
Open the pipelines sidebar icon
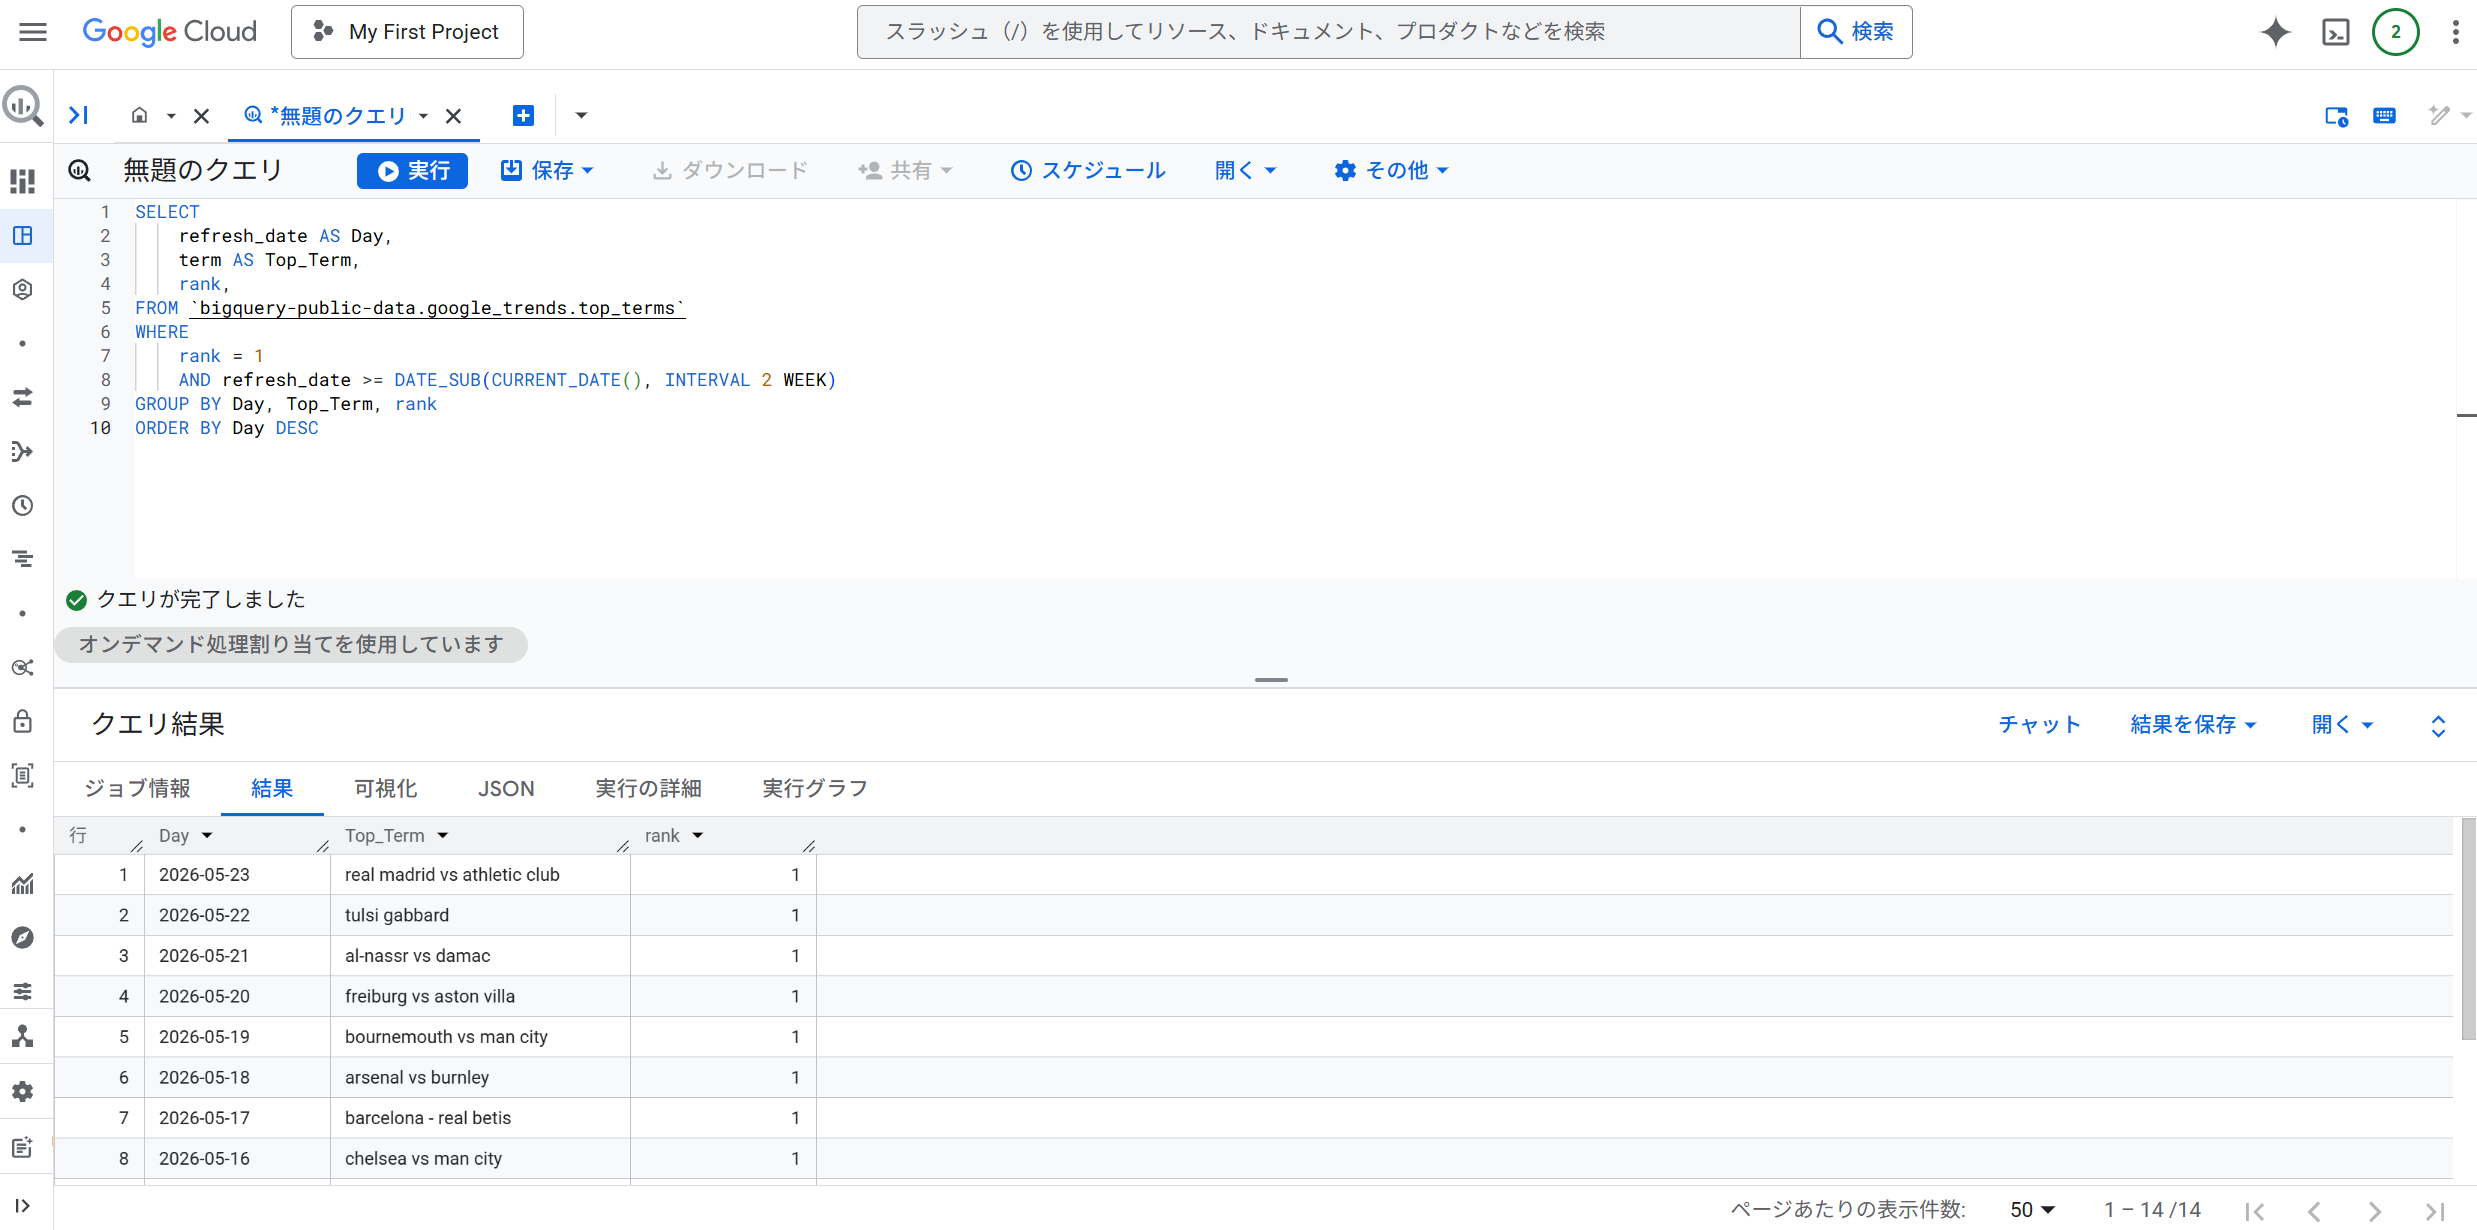22,452
